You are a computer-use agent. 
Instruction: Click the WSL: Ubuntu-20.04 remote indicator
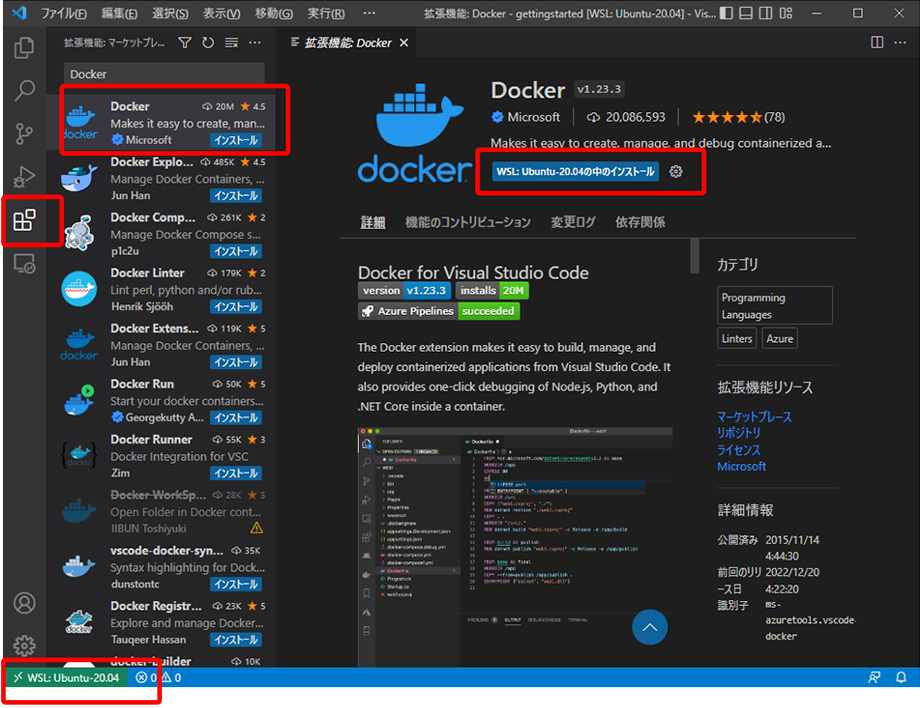coord(66,677)
